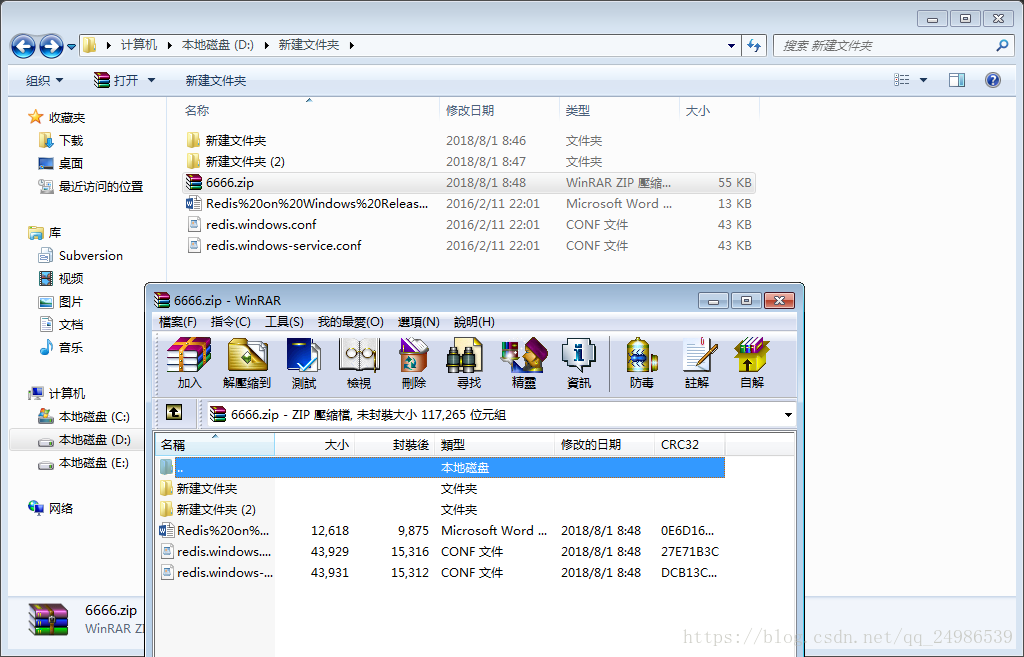This screenshot has width=1024, height=657.
Task: Select 视频 library in sidebar
Action: [x=61, y=278]
